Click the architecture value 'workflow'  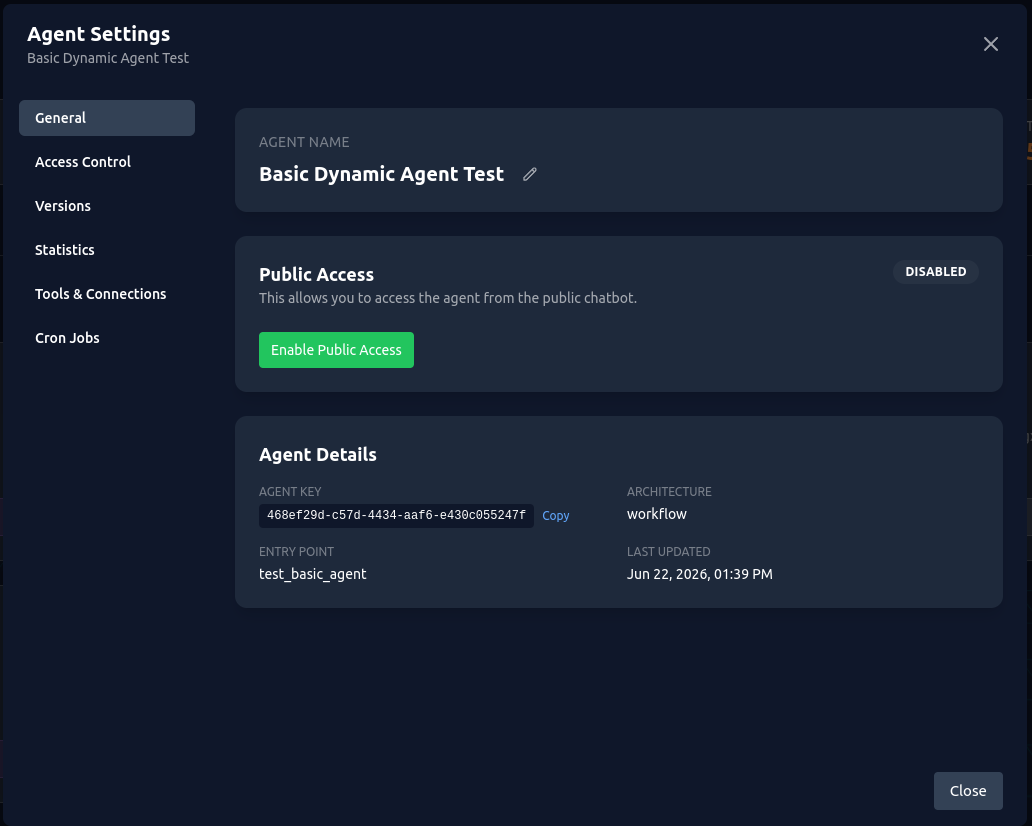(x=656, y=514)
